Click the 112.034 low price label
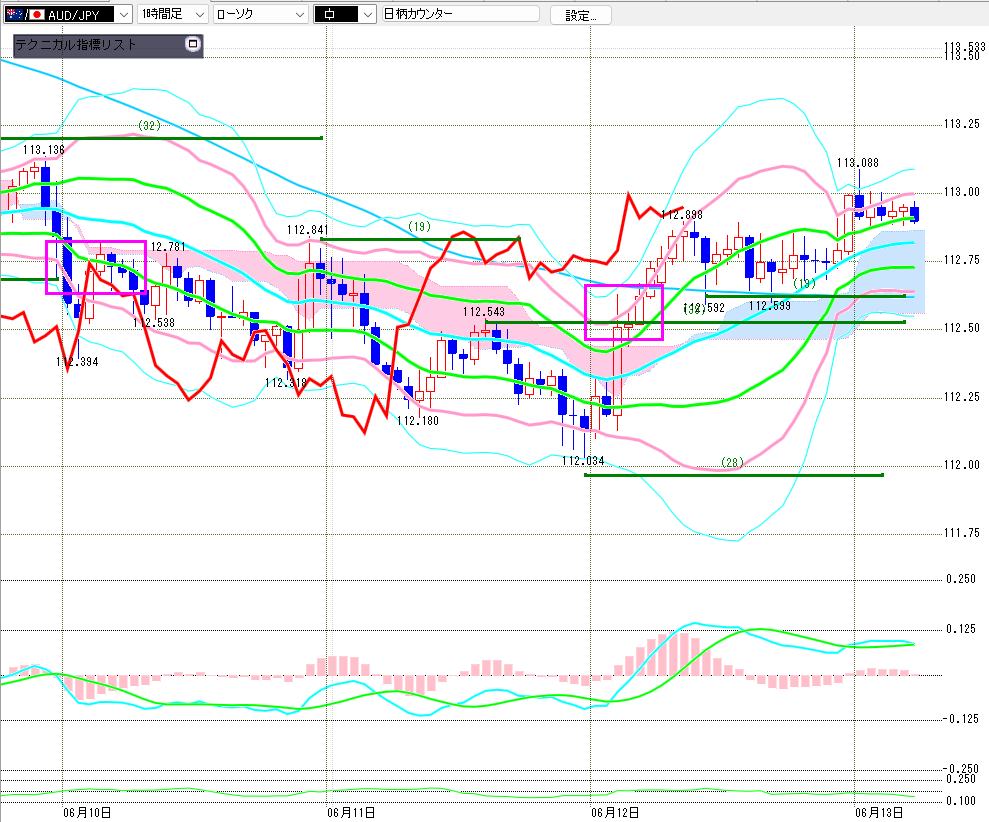 pos(583,461)
